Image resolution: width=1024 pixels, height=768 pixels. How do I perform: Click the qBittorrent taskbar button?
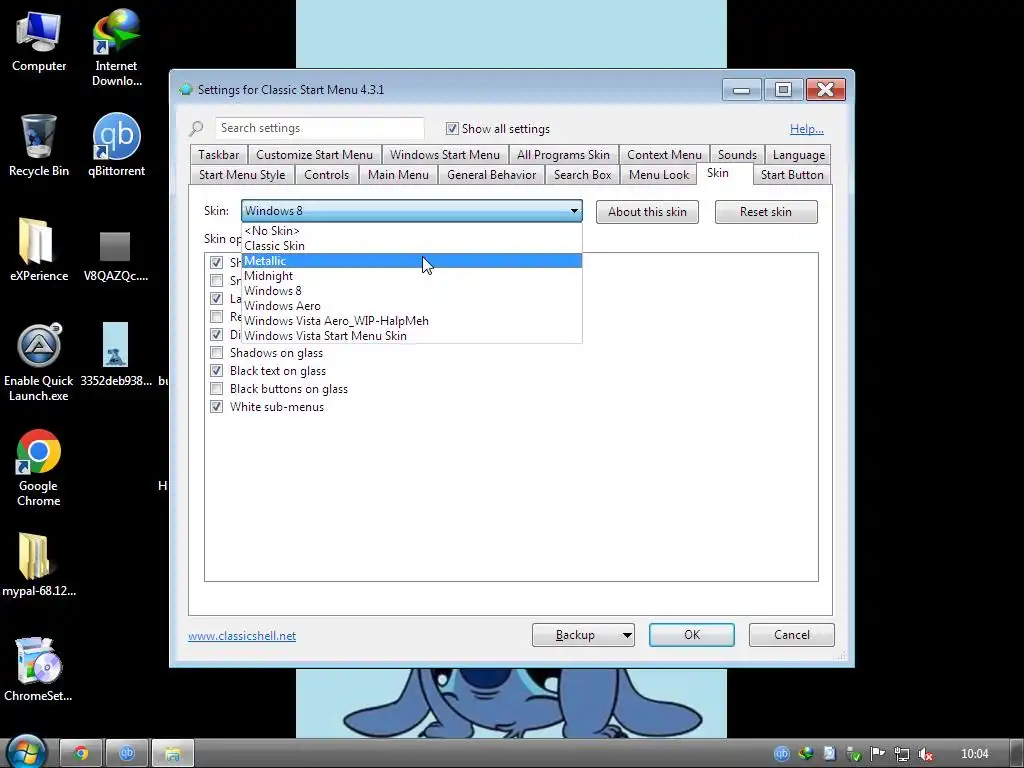127,754
